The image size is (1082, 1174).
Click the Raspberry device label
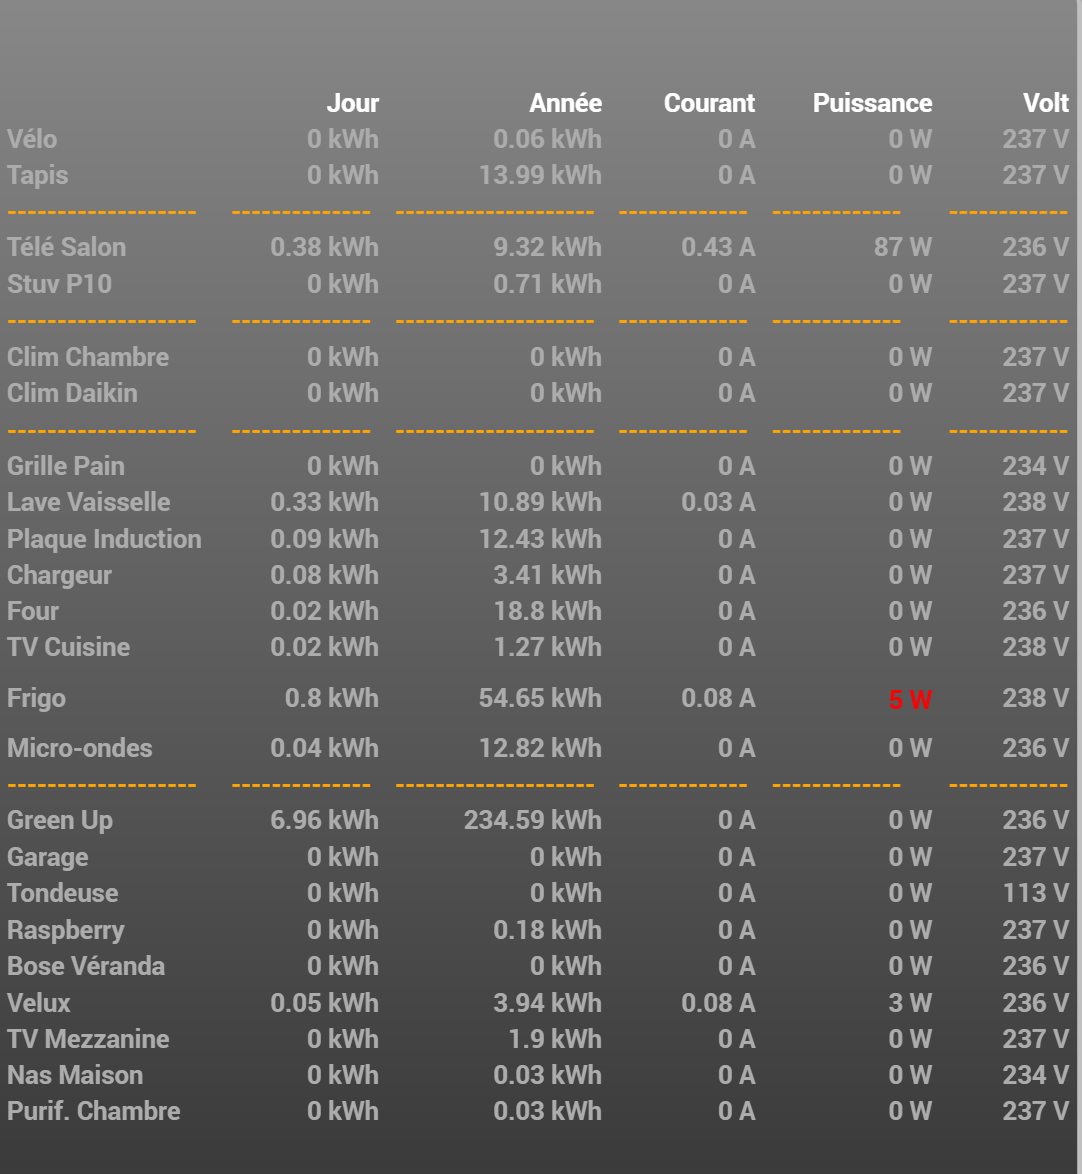pyautogui.click(x=66, y=931)
